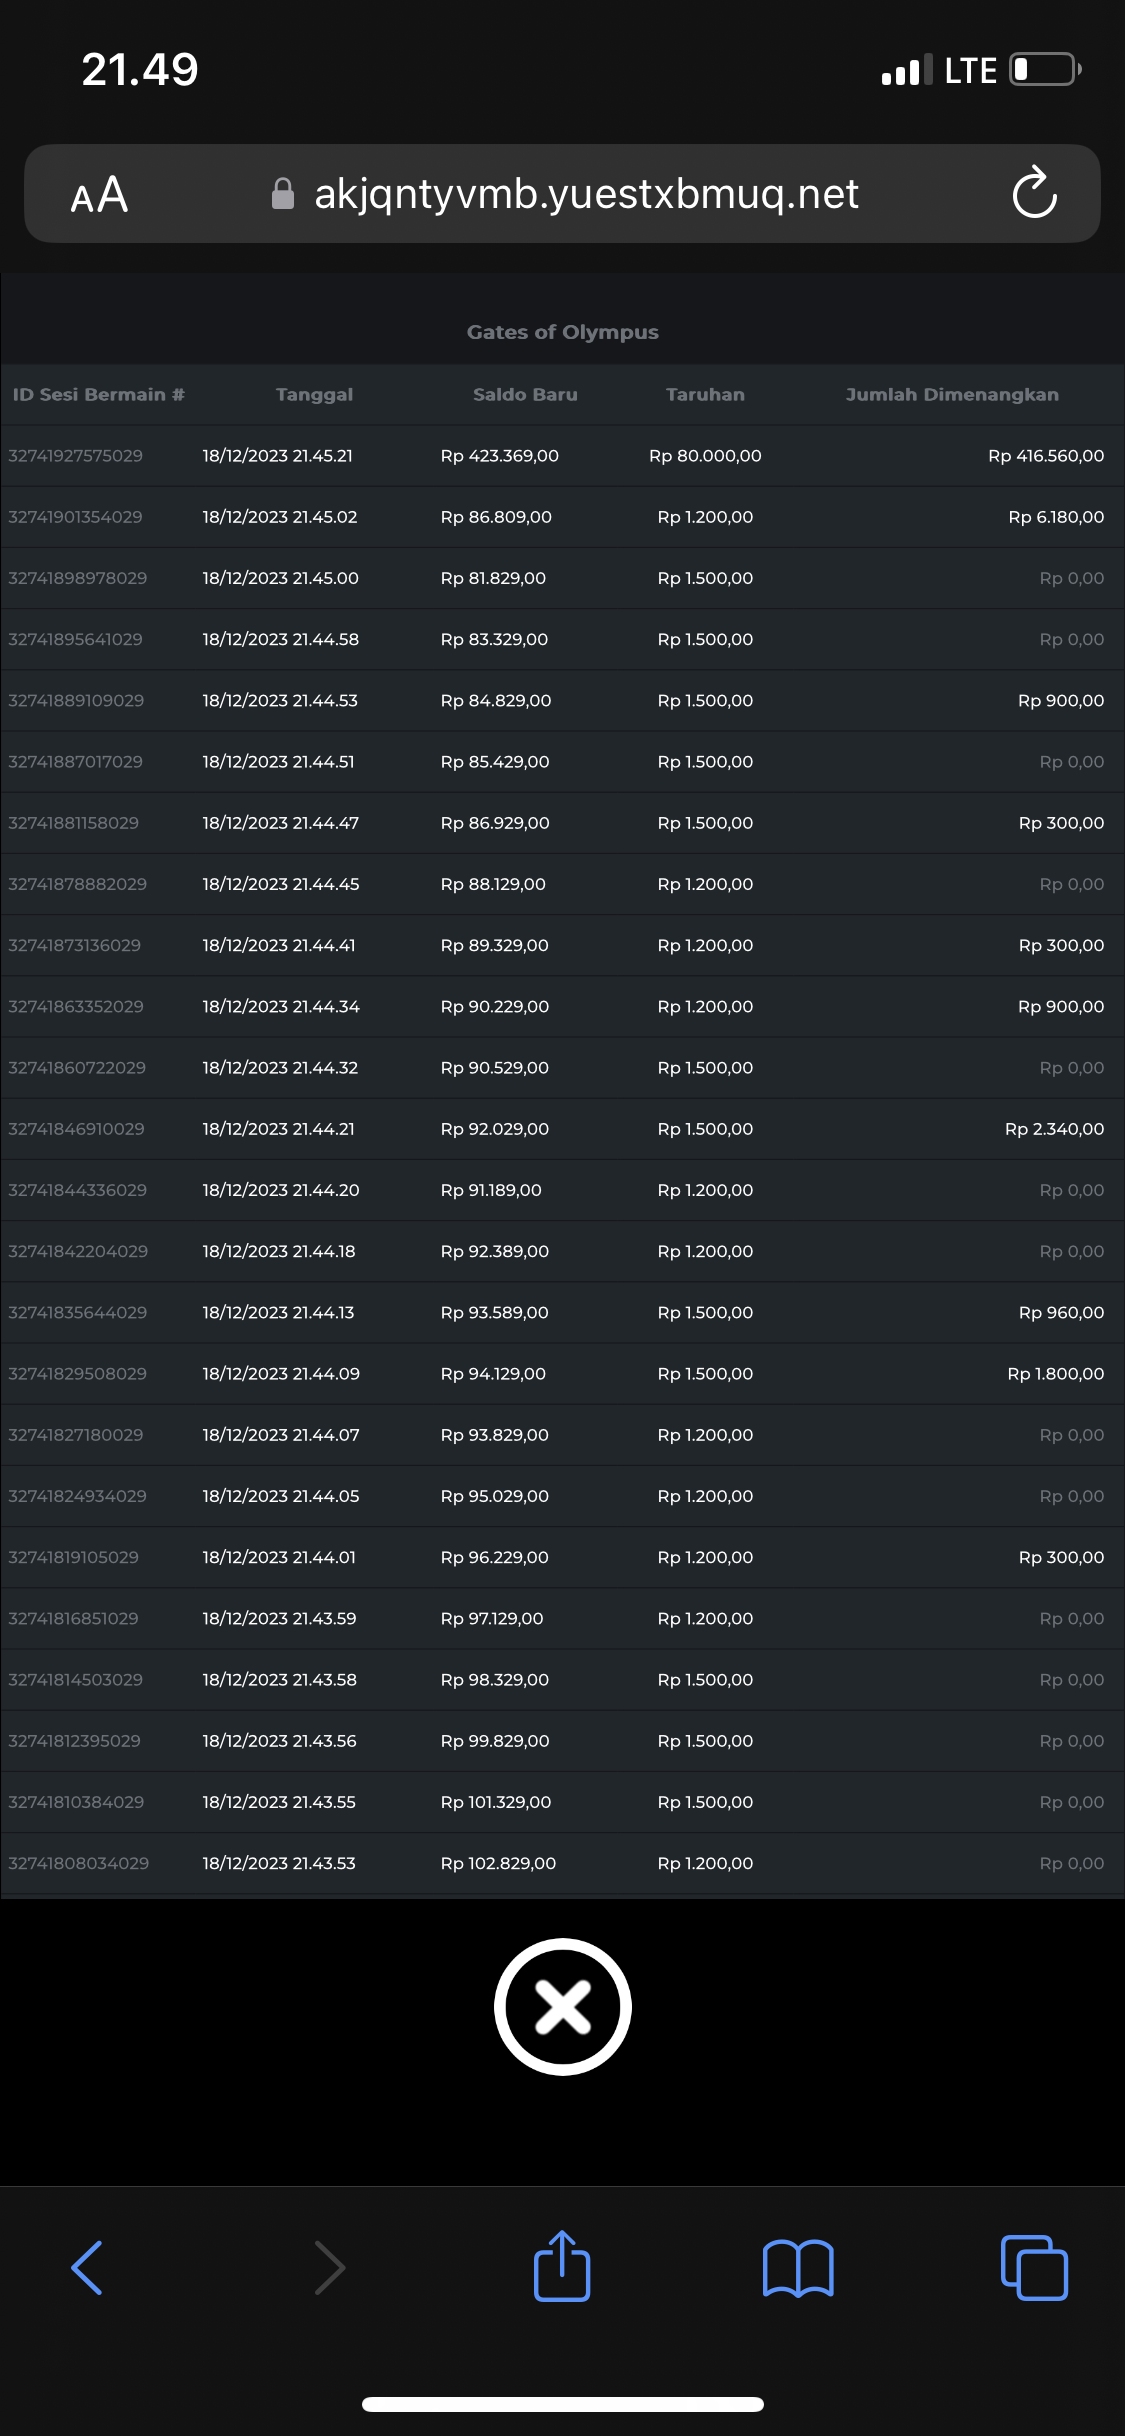Show all open tabs

click(1034, 2267)
